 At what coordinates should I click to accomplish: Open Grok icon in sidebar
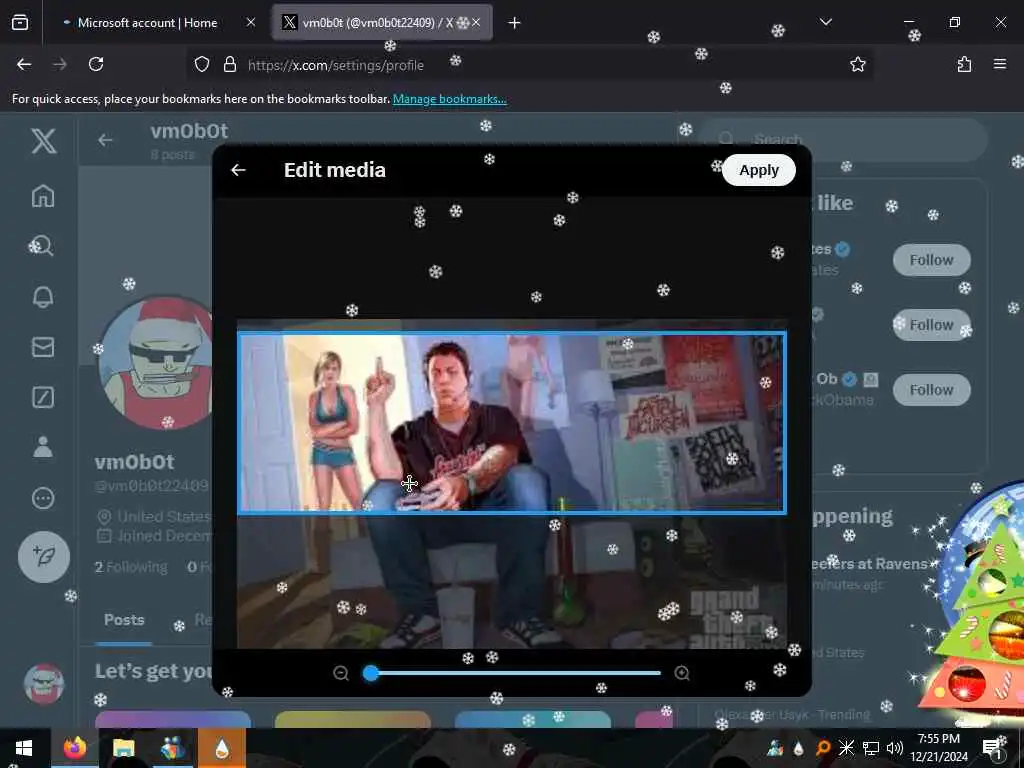pos(43,397)
